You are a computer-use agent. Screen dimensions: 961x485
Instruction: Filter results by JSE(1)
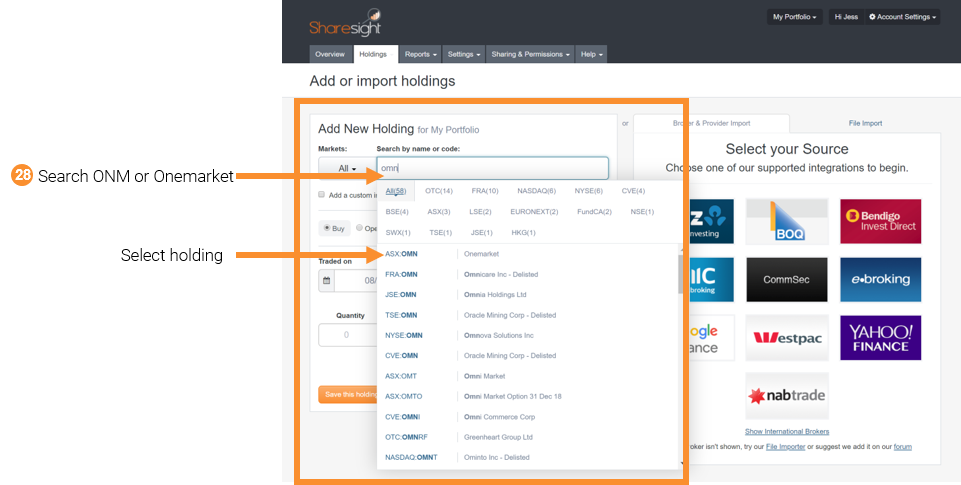481,232
